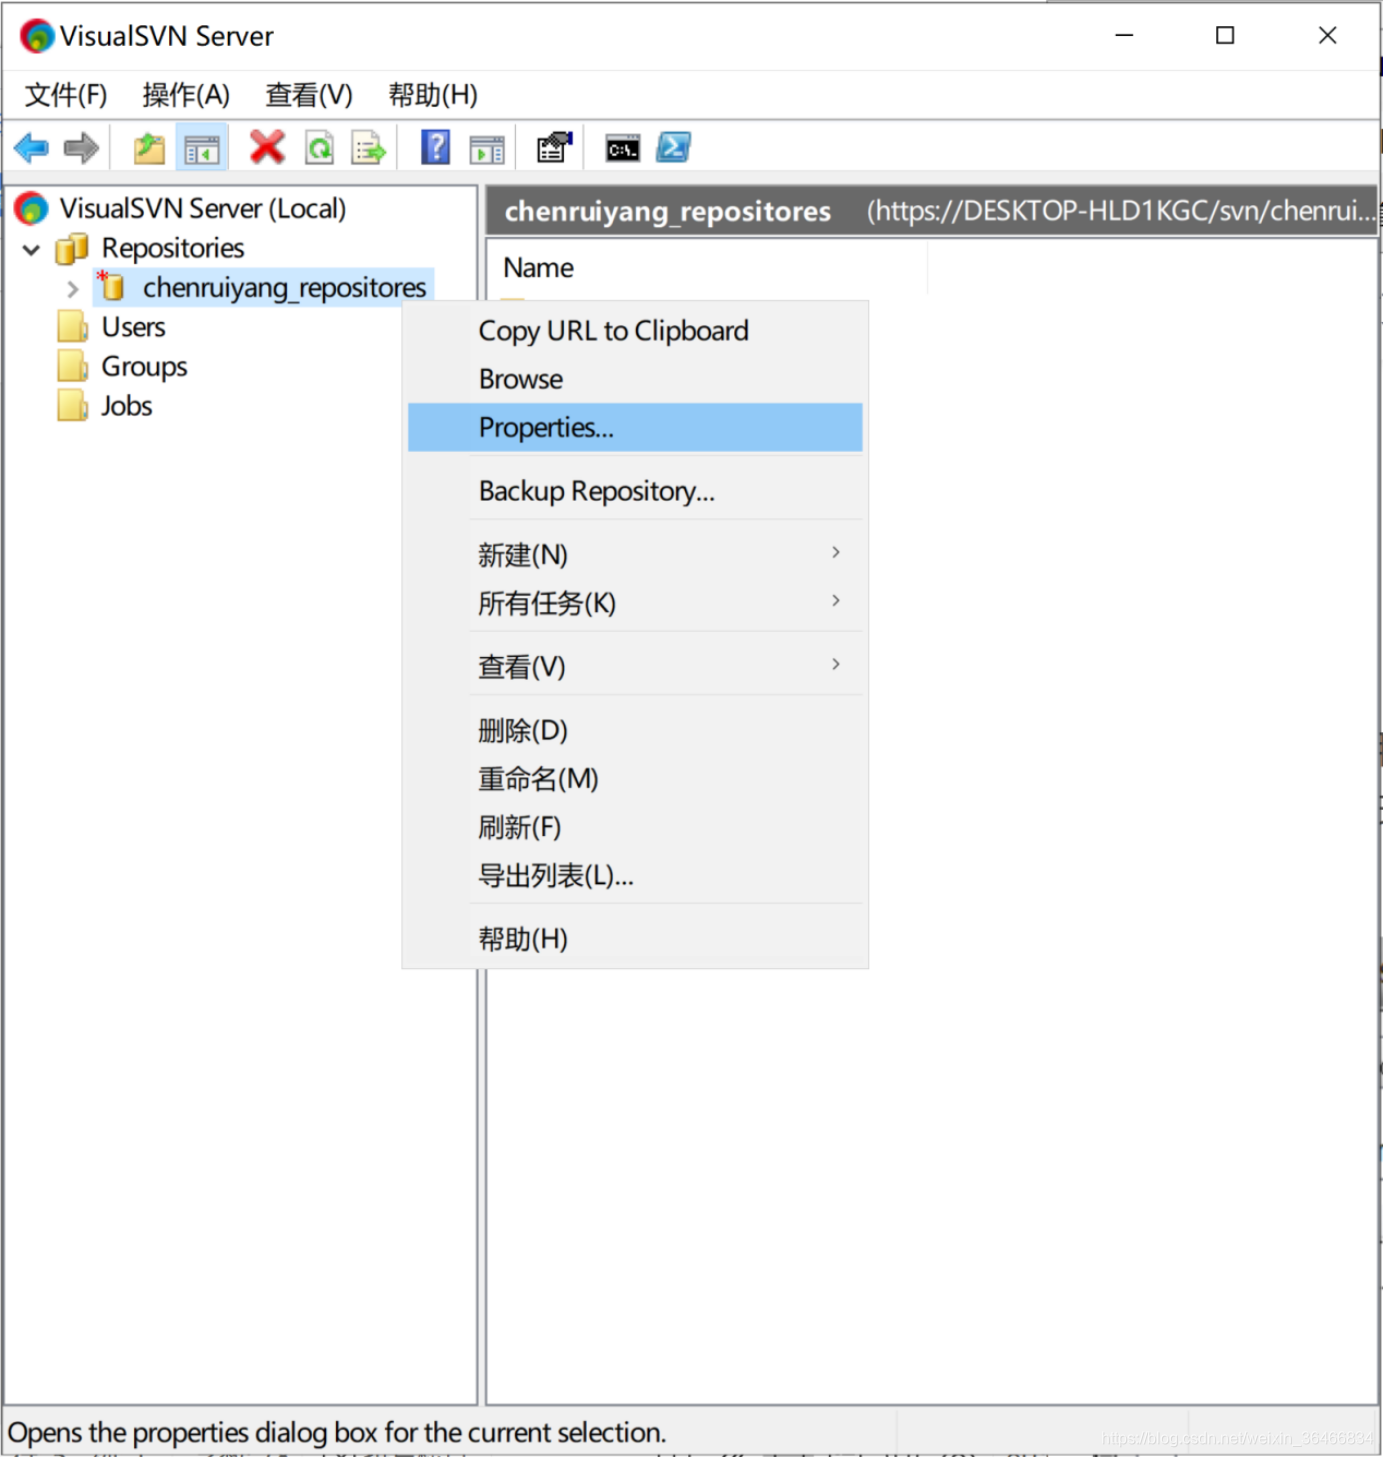Click the Jobs folder icon
This screenshot has width=1383, height=1457.
click(73, 406)
